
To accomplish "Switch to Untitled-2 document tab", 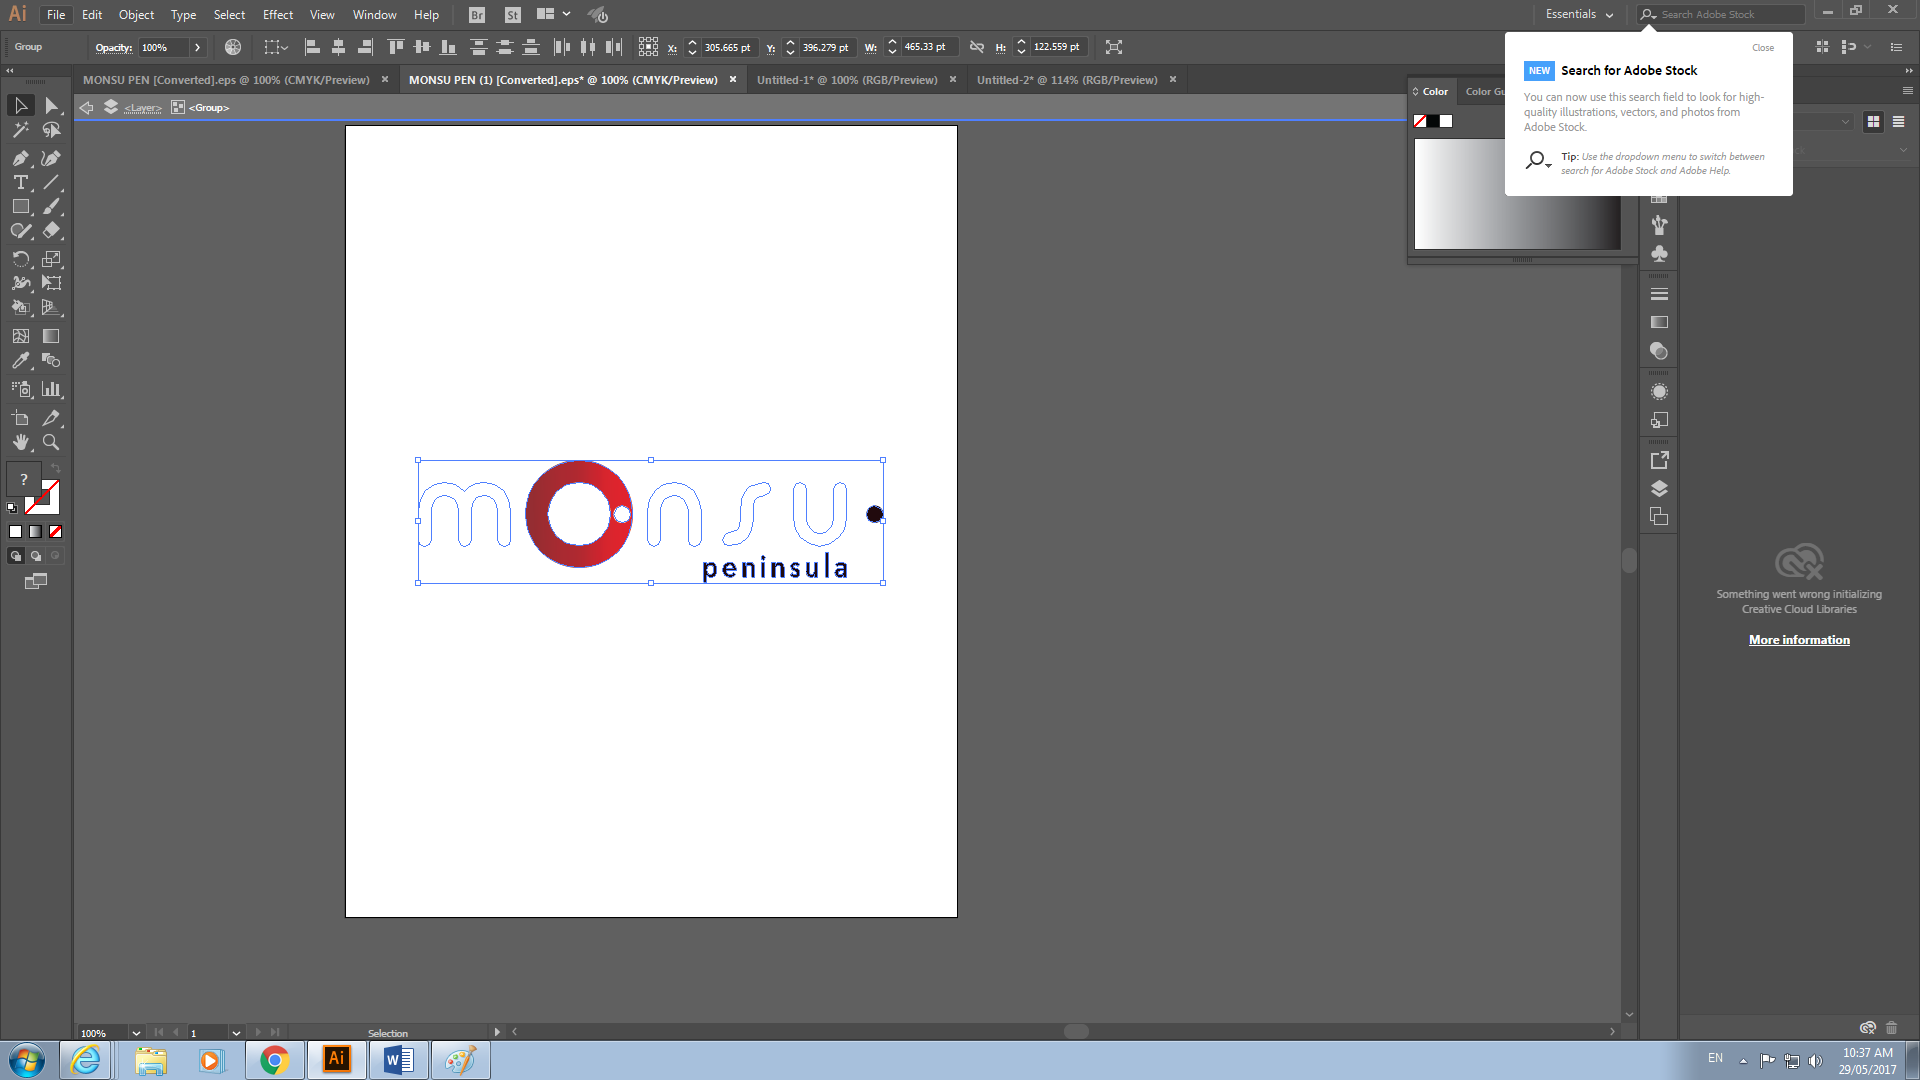I will click(x=1067, y=80).
